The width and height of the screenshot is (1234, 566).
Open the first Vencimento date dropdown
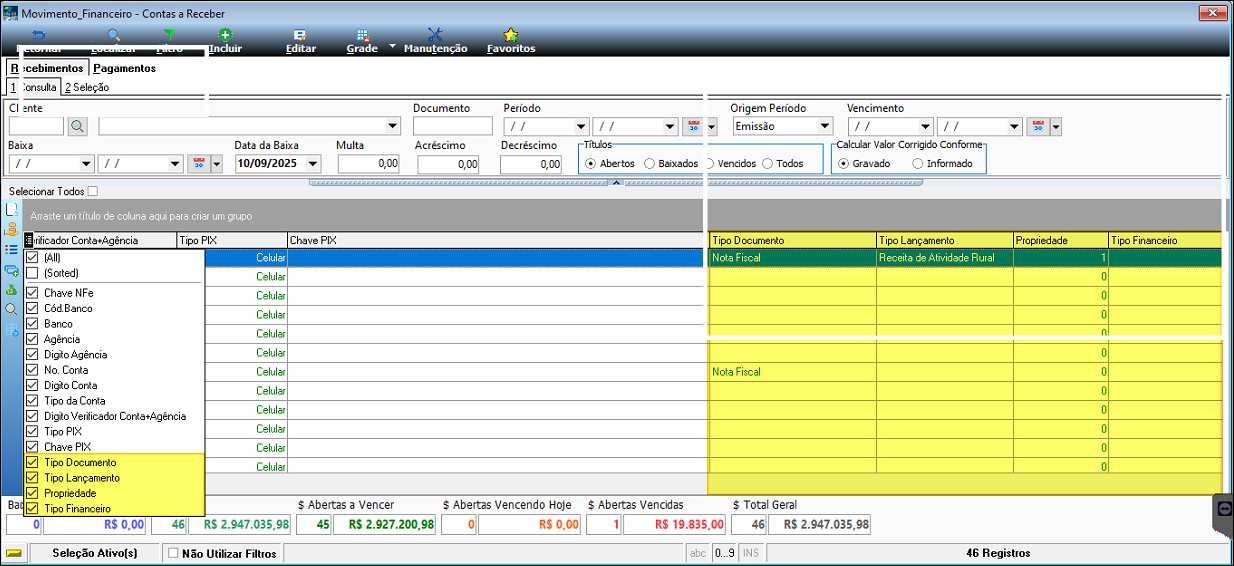tap(924, 126)
